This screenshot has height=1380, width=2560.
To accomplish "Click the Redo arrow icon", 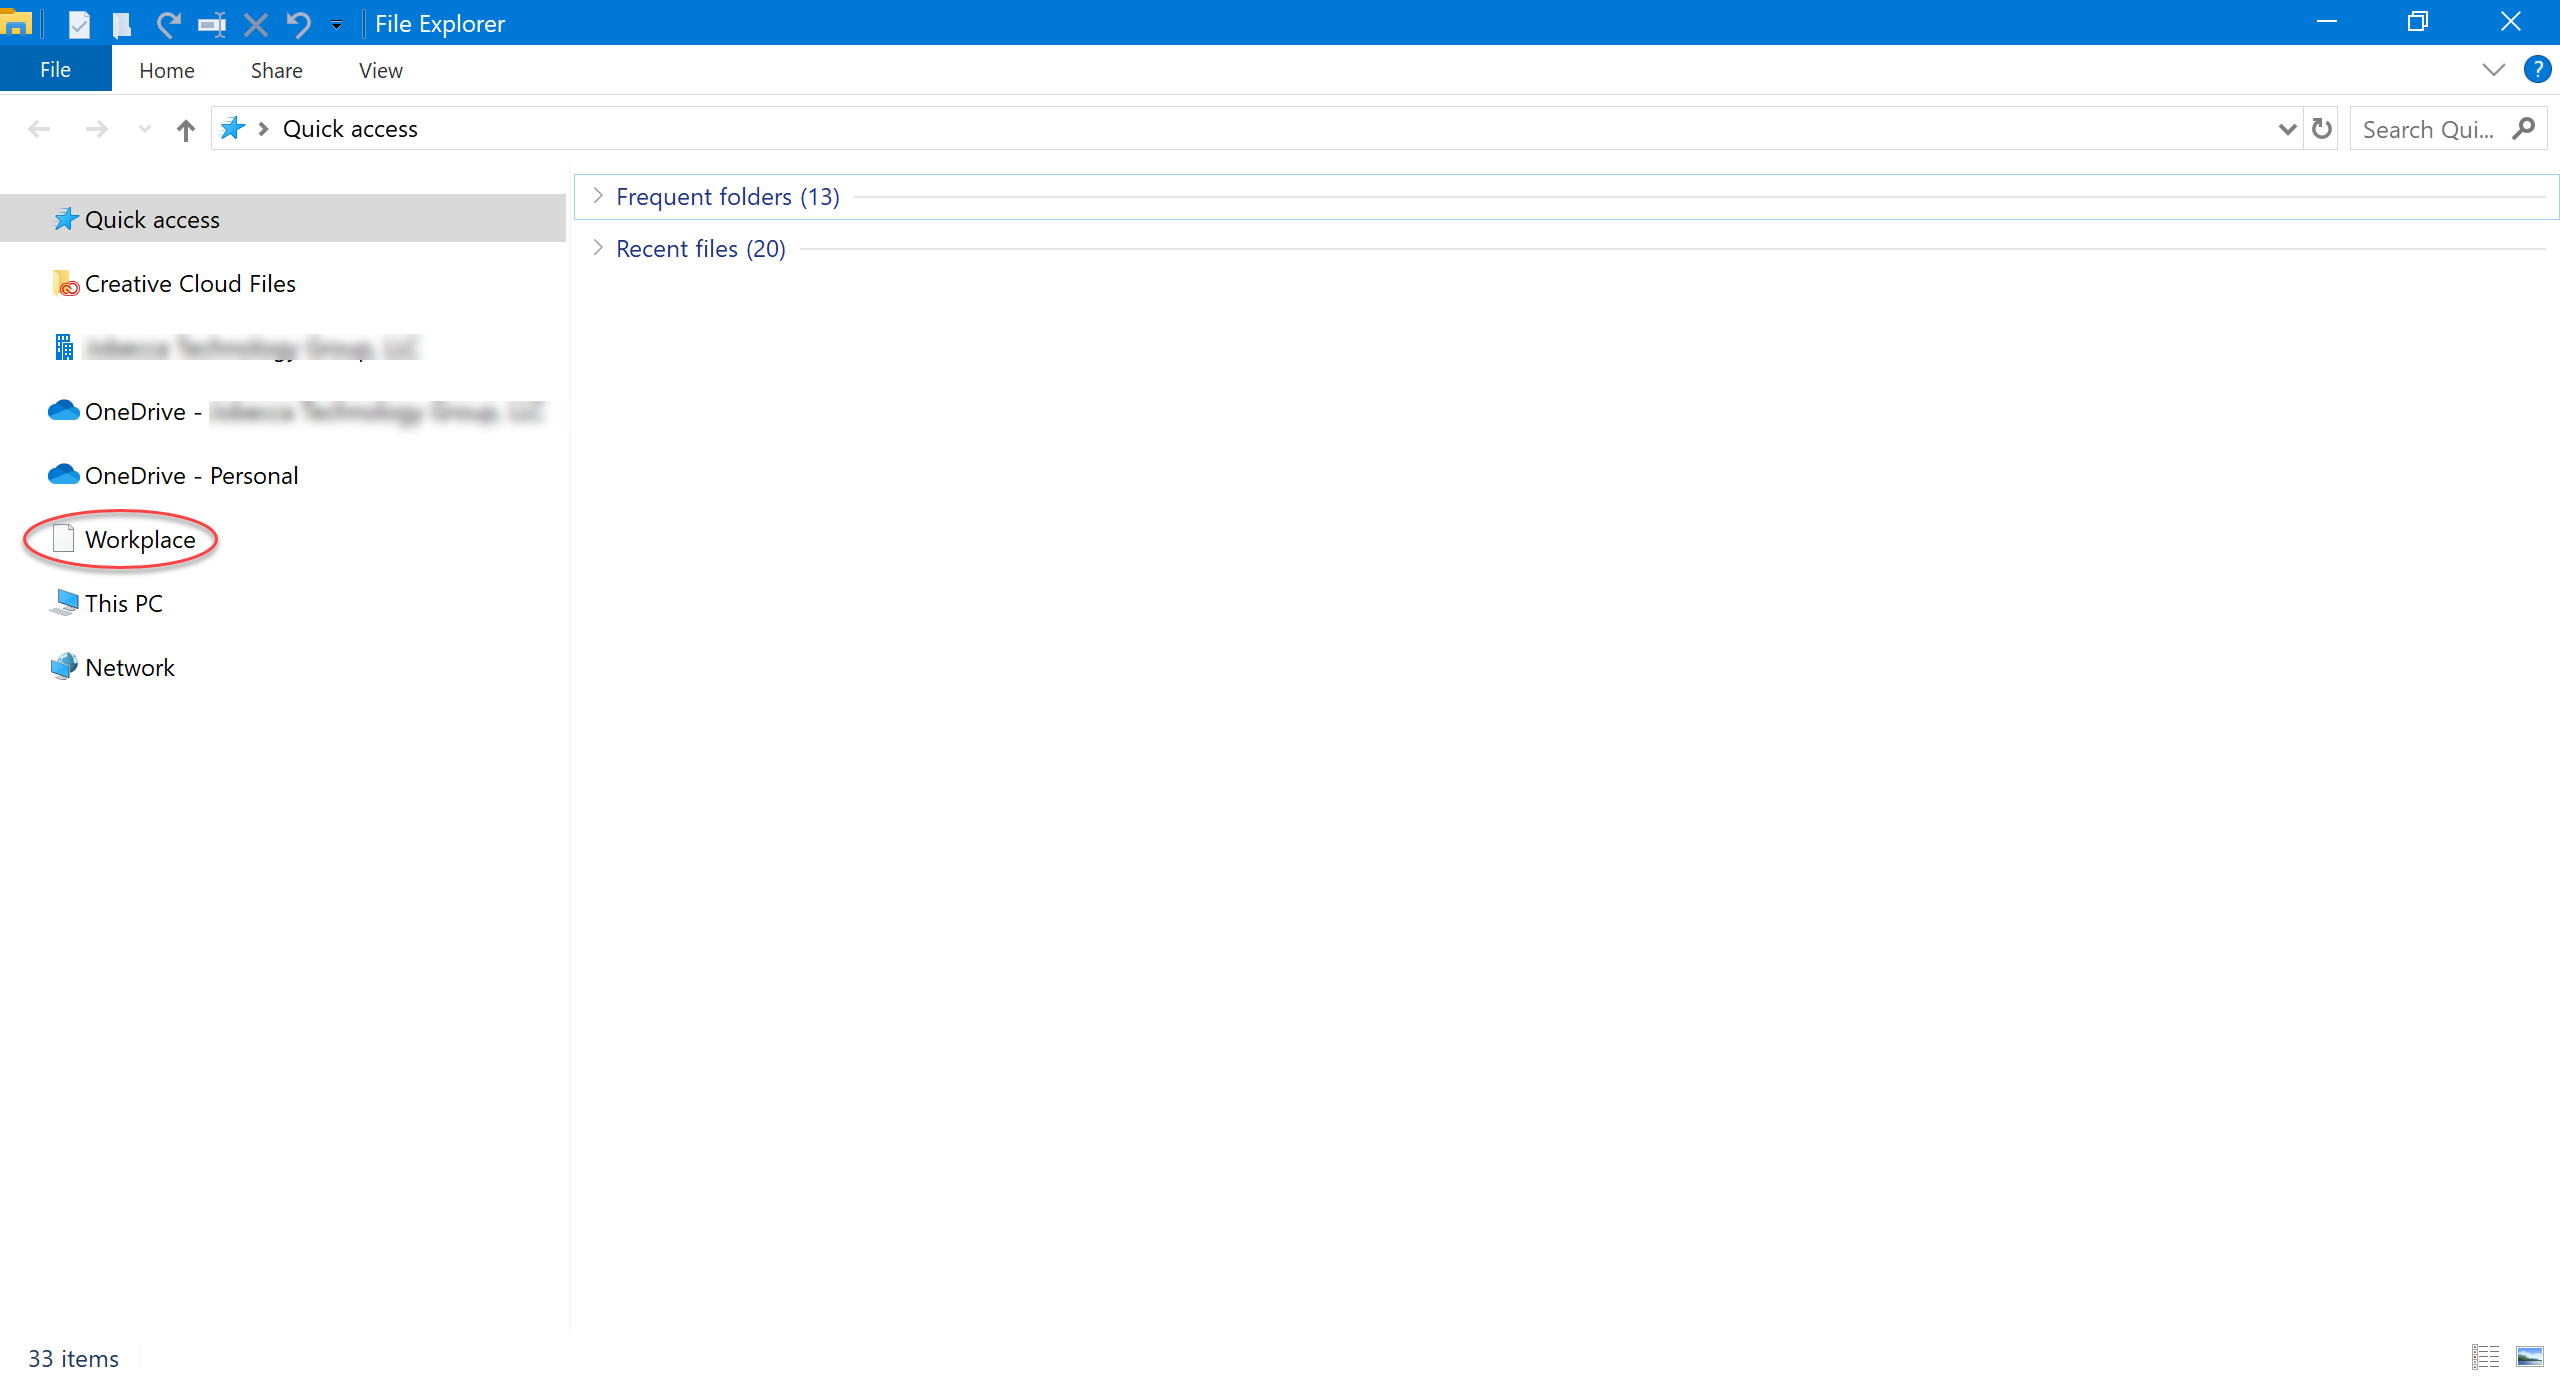I will [168, 23].
